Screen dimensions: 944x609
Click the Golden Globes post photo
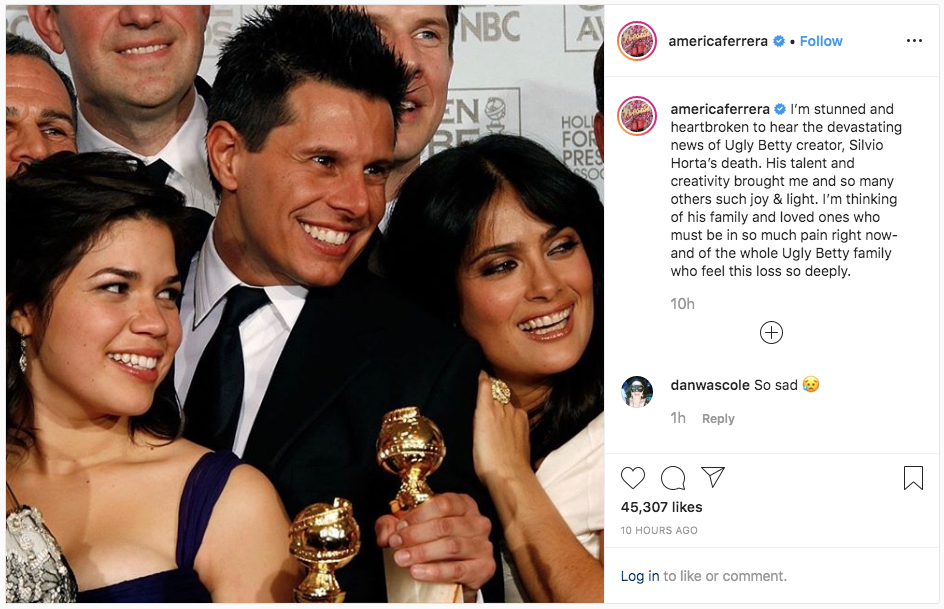pyautogui.click(x=305, y=304)
